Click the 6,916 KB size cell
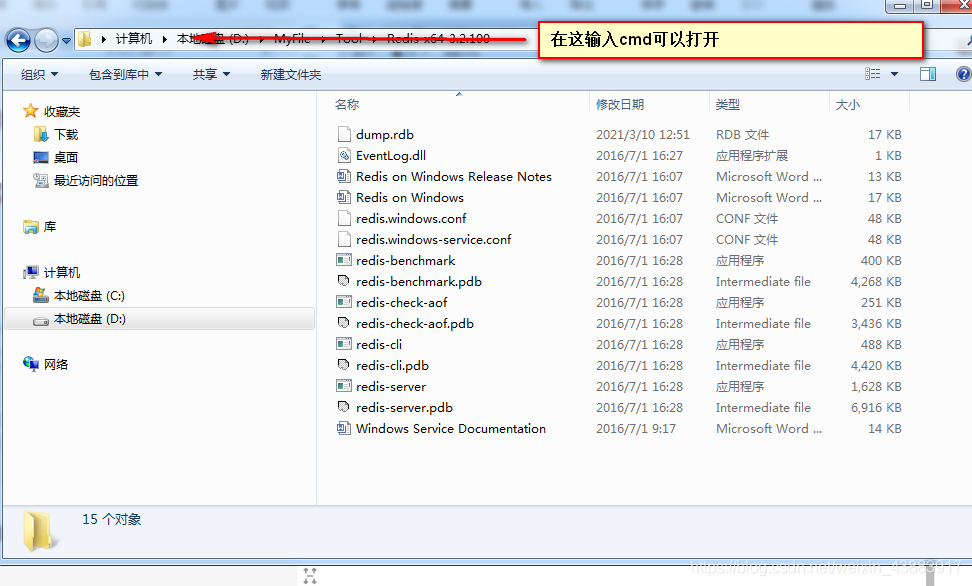 pyautogui.click(x=876, y=407)
